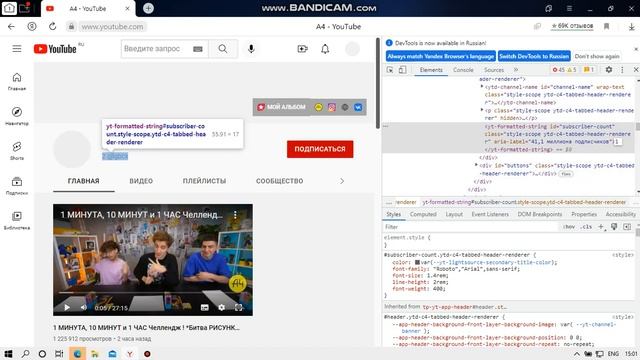This screenshot has height=360, width=640.
Task: Open the Yandex browser new tab plus
Action: click(149, 8)
